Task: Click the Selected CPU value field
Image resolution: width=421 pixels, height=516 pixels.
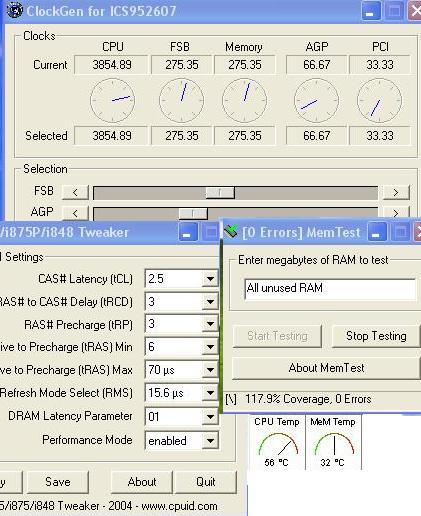Action: point(112,136)
